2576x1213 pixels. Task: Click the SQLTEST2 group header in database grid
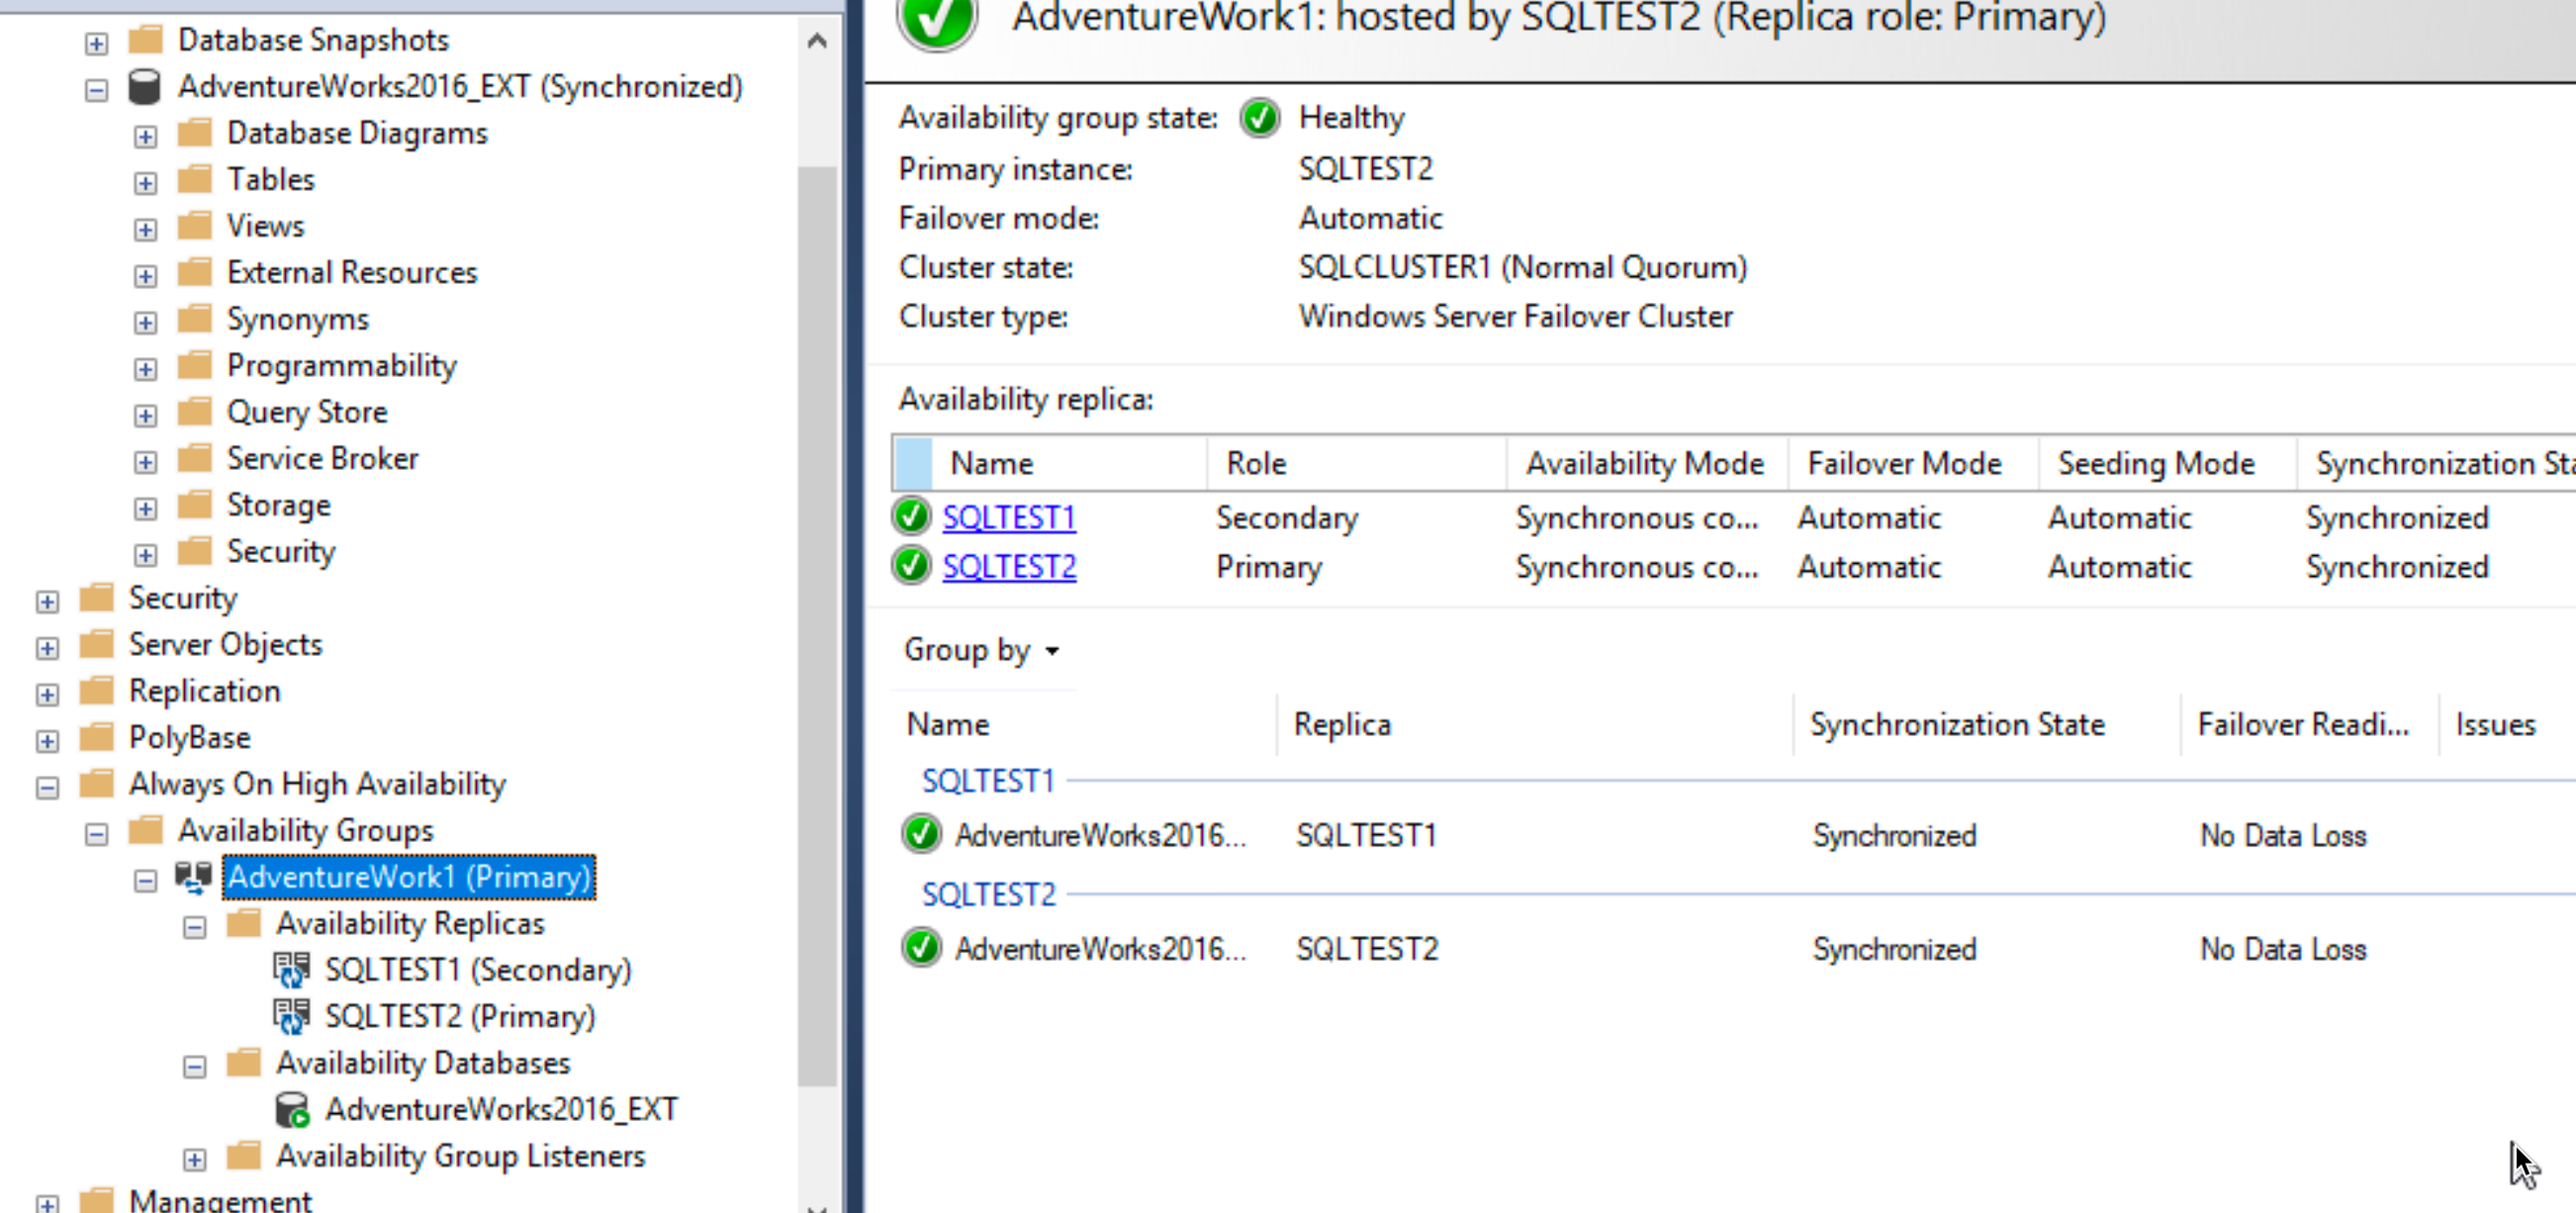coord(988,894)
